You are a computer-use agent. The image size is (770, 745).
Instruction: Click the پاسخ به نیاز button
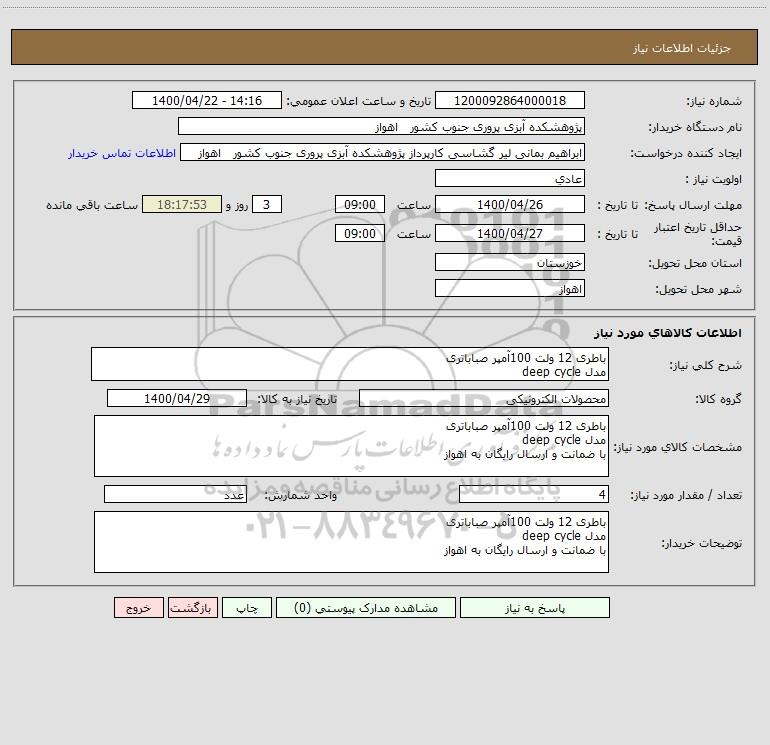click(534, 607)
